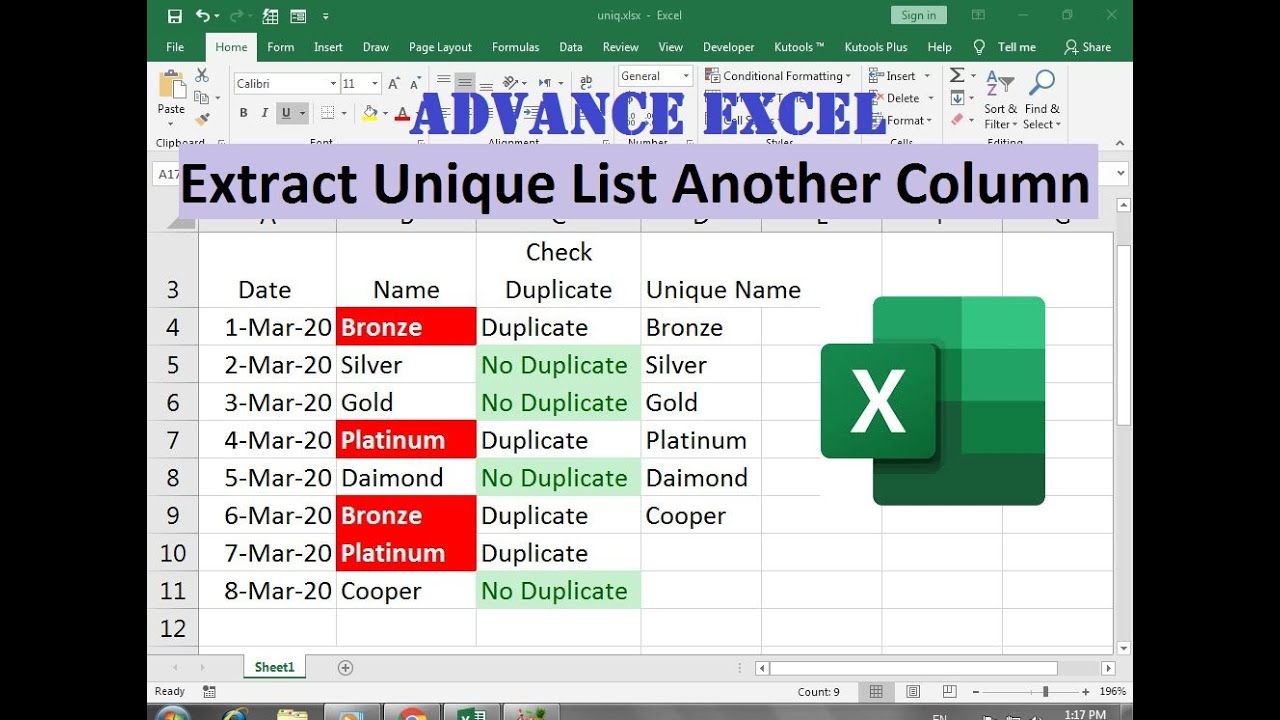Image resolution: width=1280 pixels, height=720 pixels.
Task: Switch to the Page Layout tab
Action: coord(440,47)
